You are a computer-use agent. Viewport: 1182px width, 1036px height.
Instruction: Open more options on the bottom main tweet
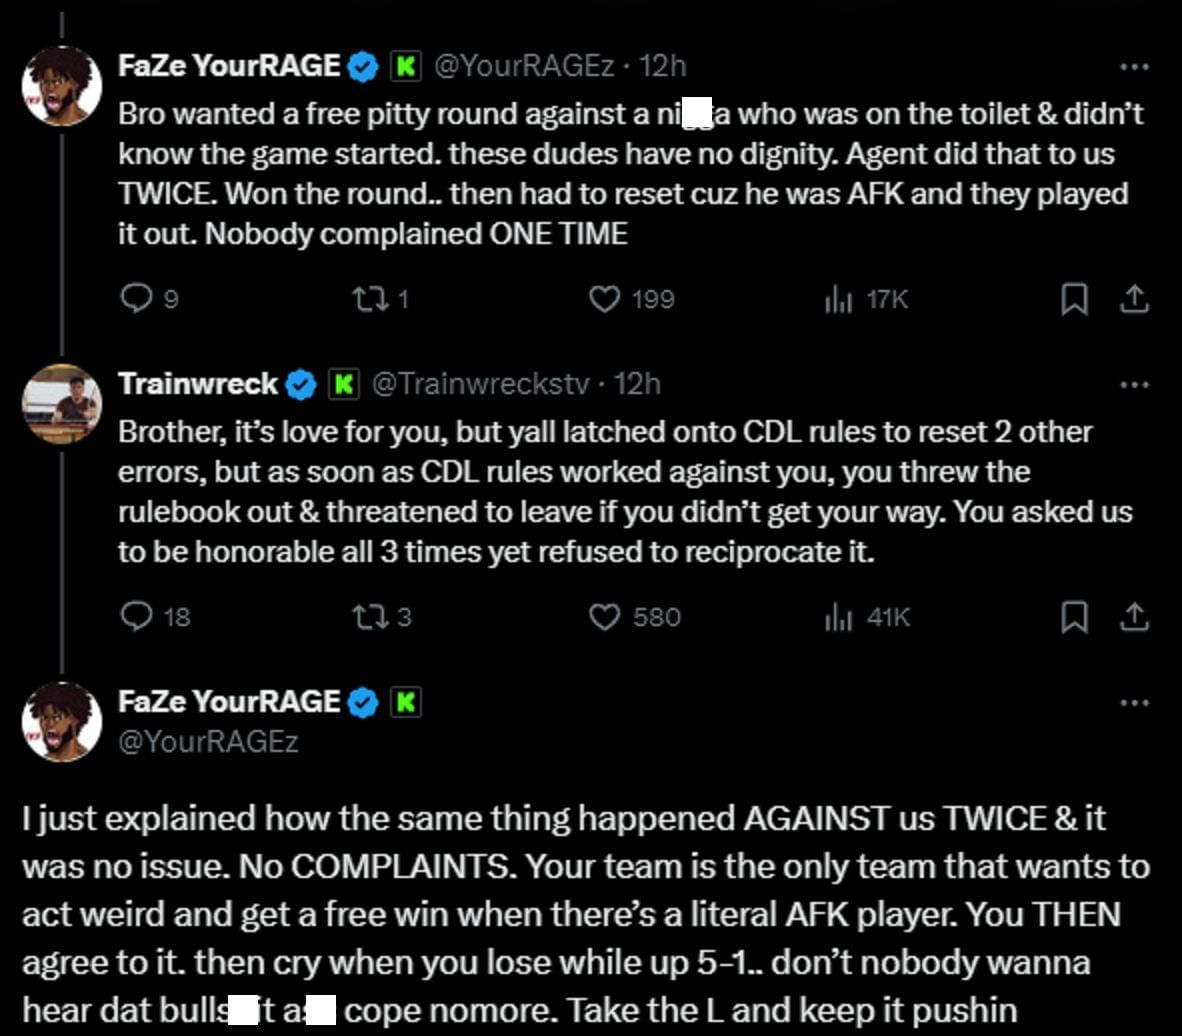[x=1134, y=703]
